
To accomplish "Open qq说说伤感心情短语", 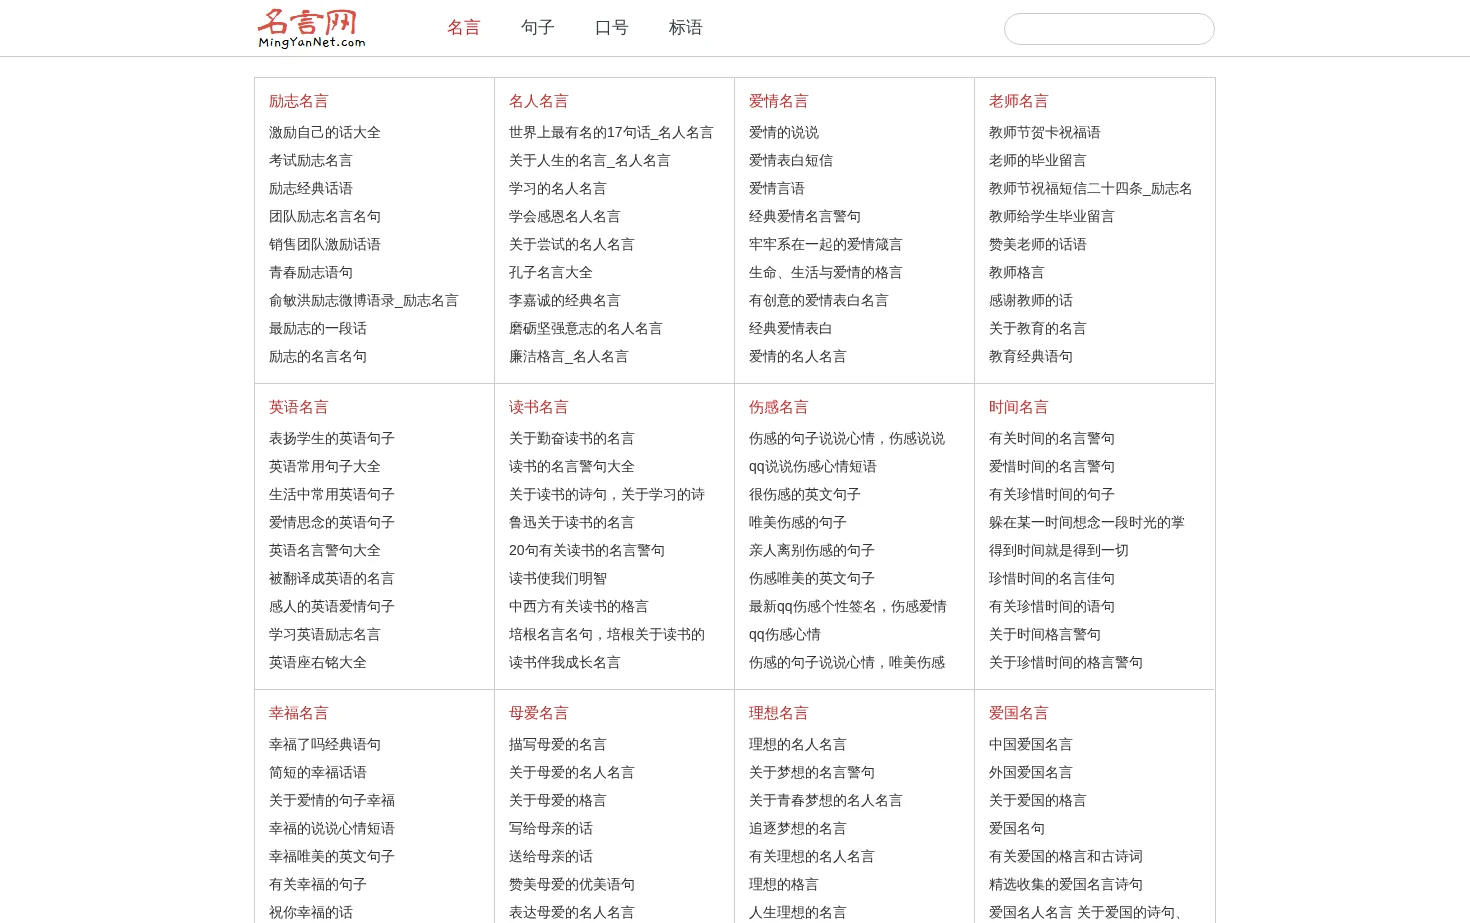I will [x=813, y=466].
